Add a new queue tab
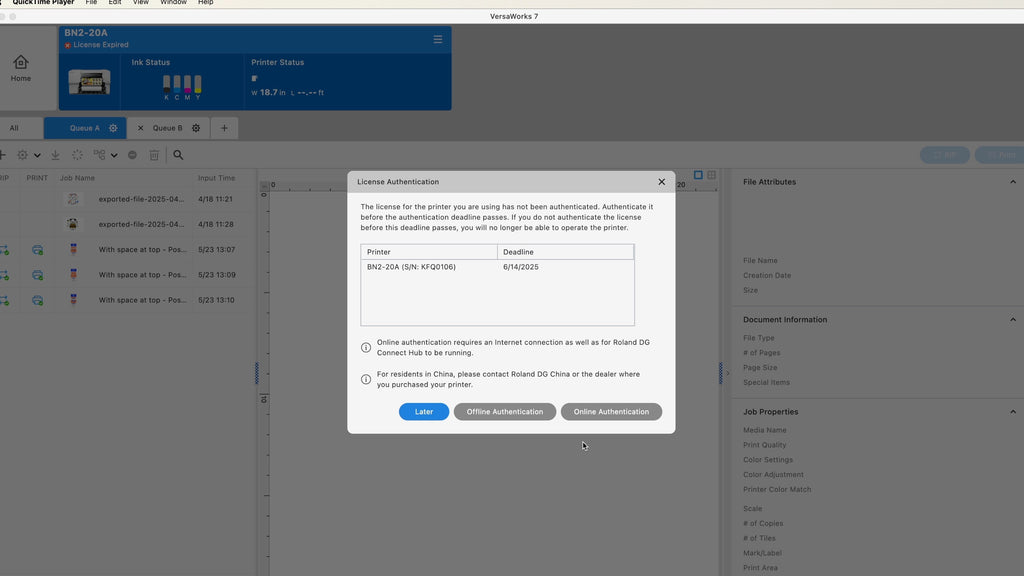Image resolution: width=1024 pixels, height=576 pixels. 224,128
